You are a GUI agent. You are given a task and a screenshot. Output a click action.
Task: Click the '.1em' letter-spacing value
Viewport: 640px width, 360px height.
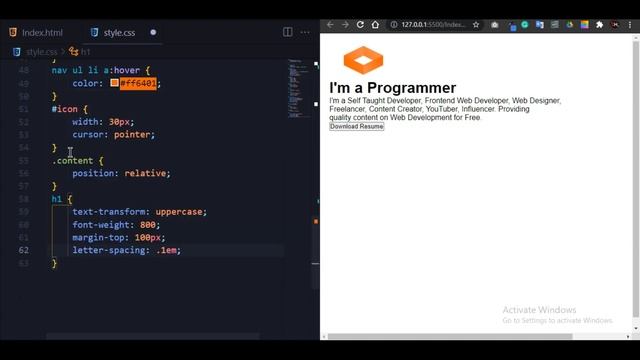166,250
